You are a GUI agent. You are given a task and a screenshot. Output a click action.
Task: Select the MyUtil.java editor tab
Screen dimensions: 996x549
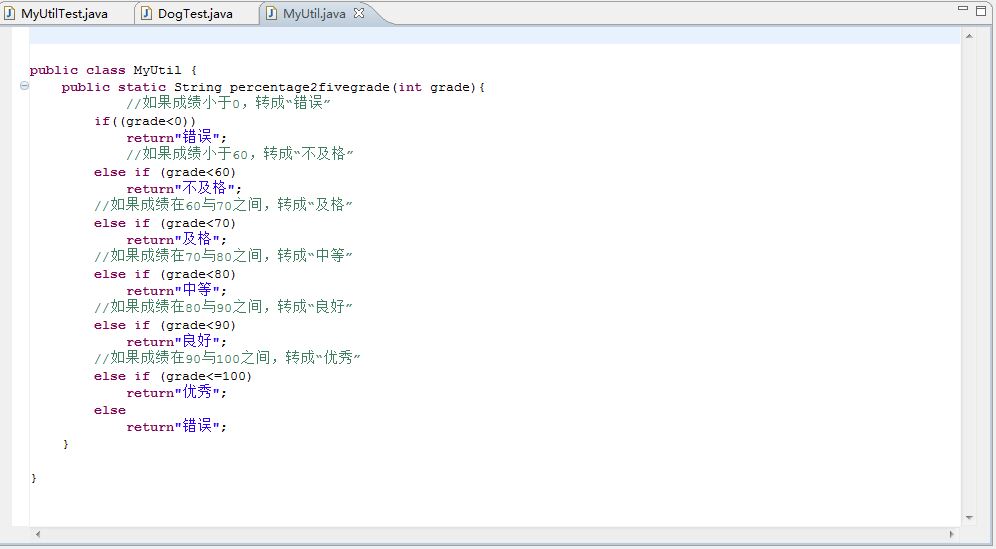click(314, 13)
